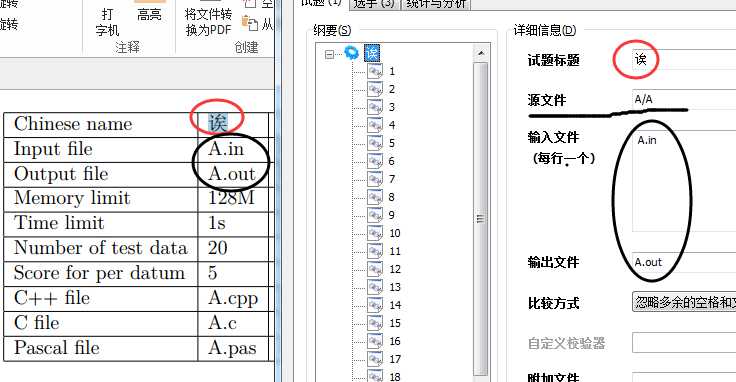Click the A.cpp cell in PDF table
Image resolution: width=736 pixels, height=382 pixels.
pos(233,298)
